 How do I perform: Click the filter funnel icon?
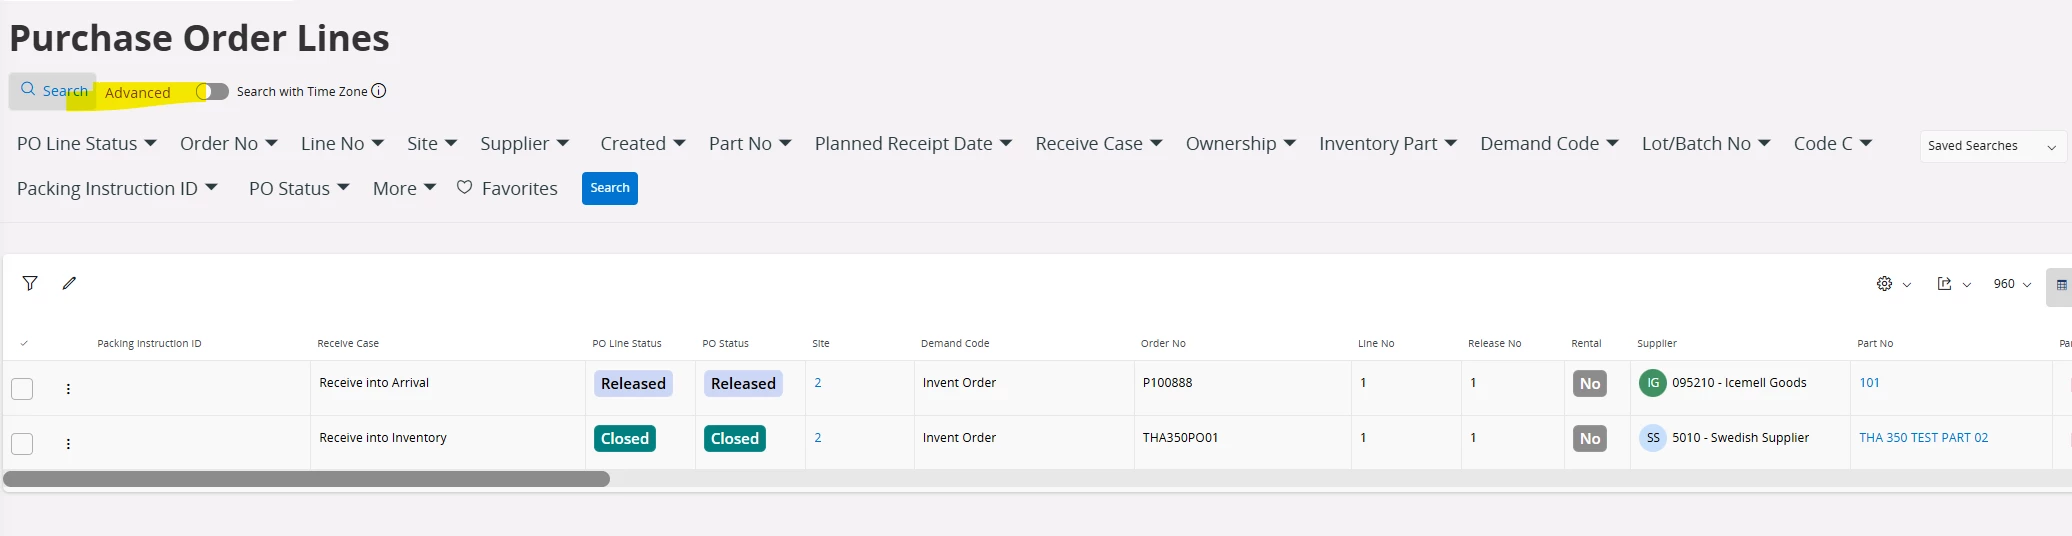tap(30, 283)
